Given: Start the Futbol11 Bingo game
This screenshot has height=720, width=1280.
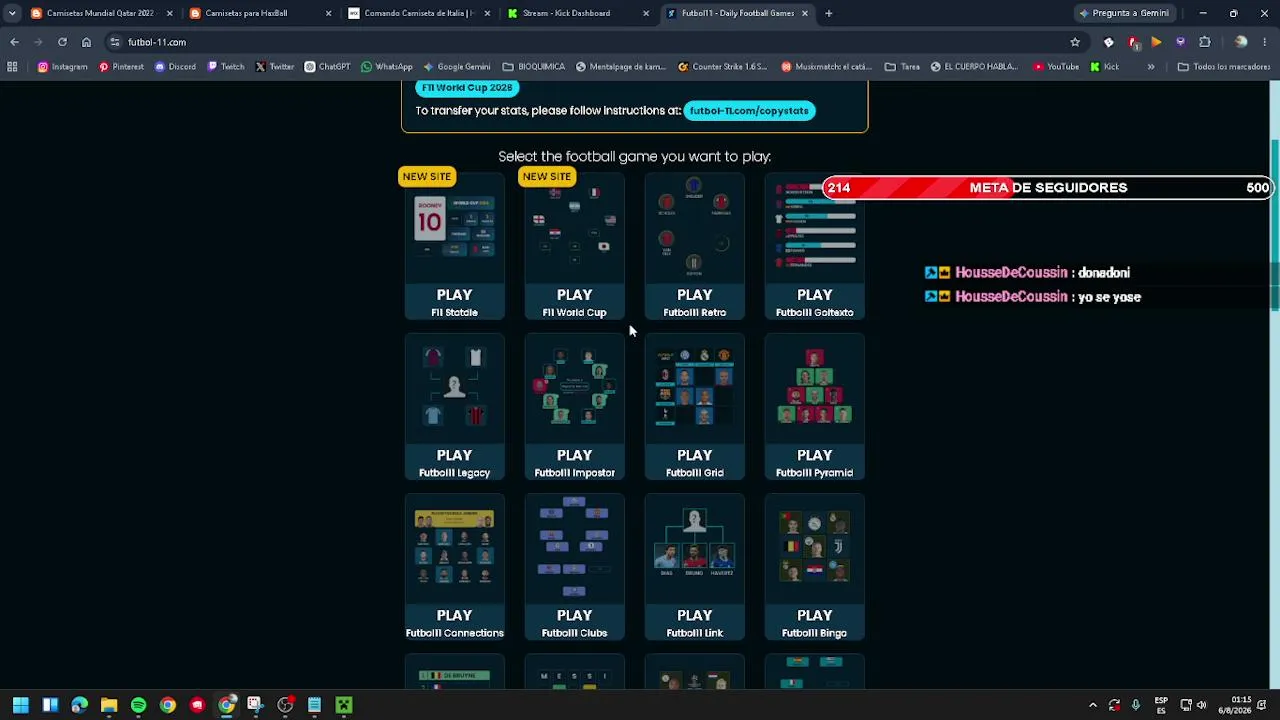Looking at the screenshot, I should click(814, 567).
